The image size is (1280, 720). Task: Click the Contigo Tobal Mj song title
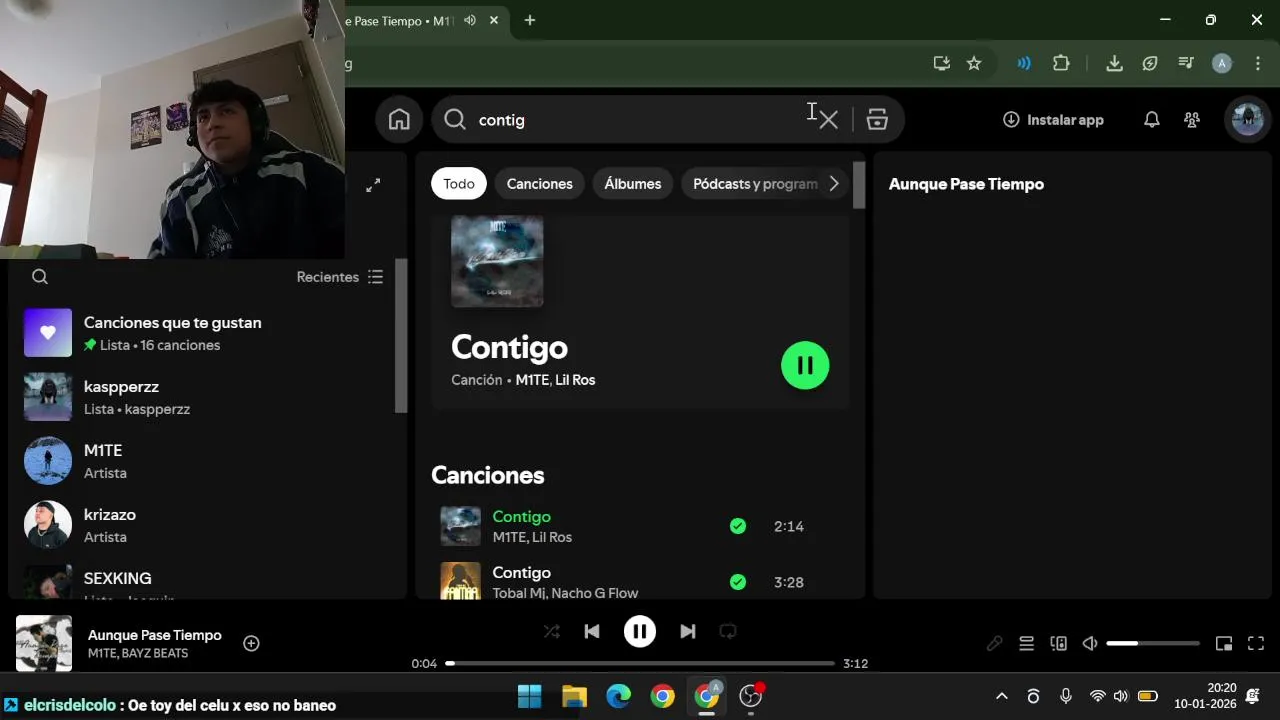(522, 573)
